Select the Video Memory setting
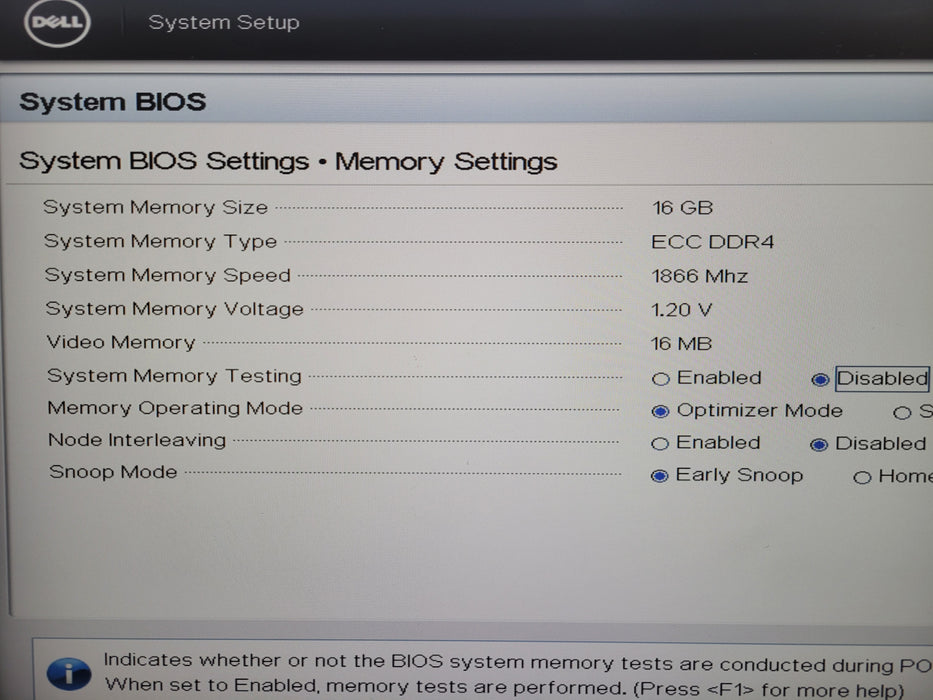Image resolution: width=933 pixels, height=700 pixels. (121, 342)
